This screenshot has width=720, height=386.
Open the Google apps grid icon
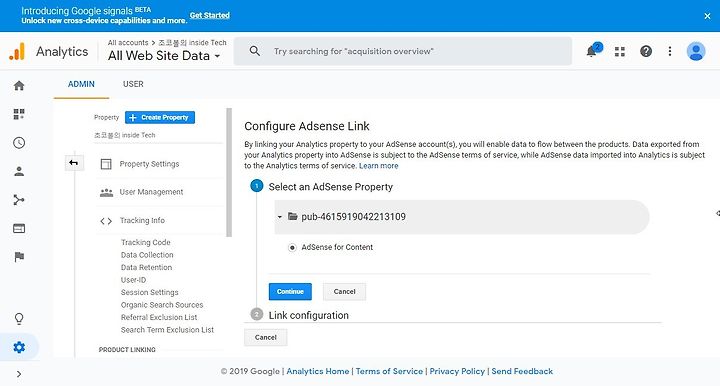point(620,51)
